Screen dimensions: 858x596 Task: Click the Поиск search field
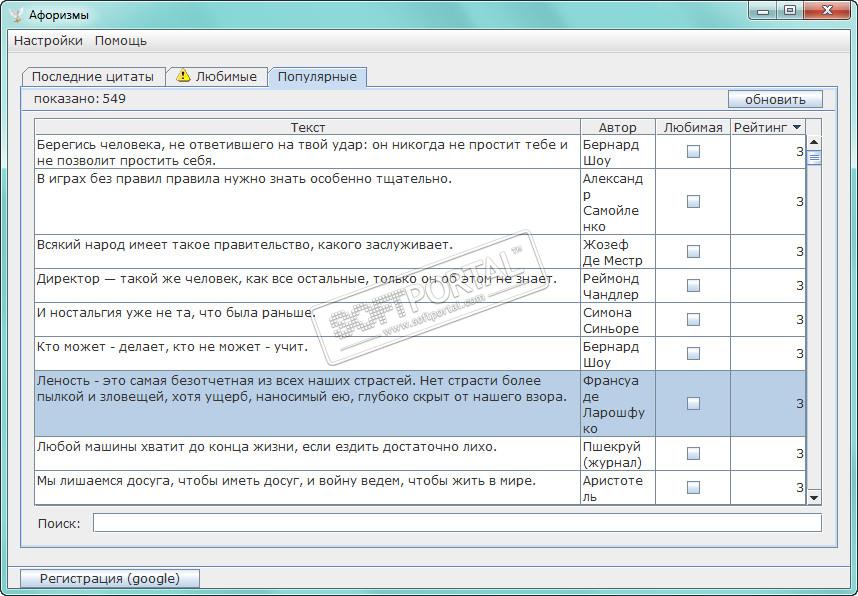457,523
